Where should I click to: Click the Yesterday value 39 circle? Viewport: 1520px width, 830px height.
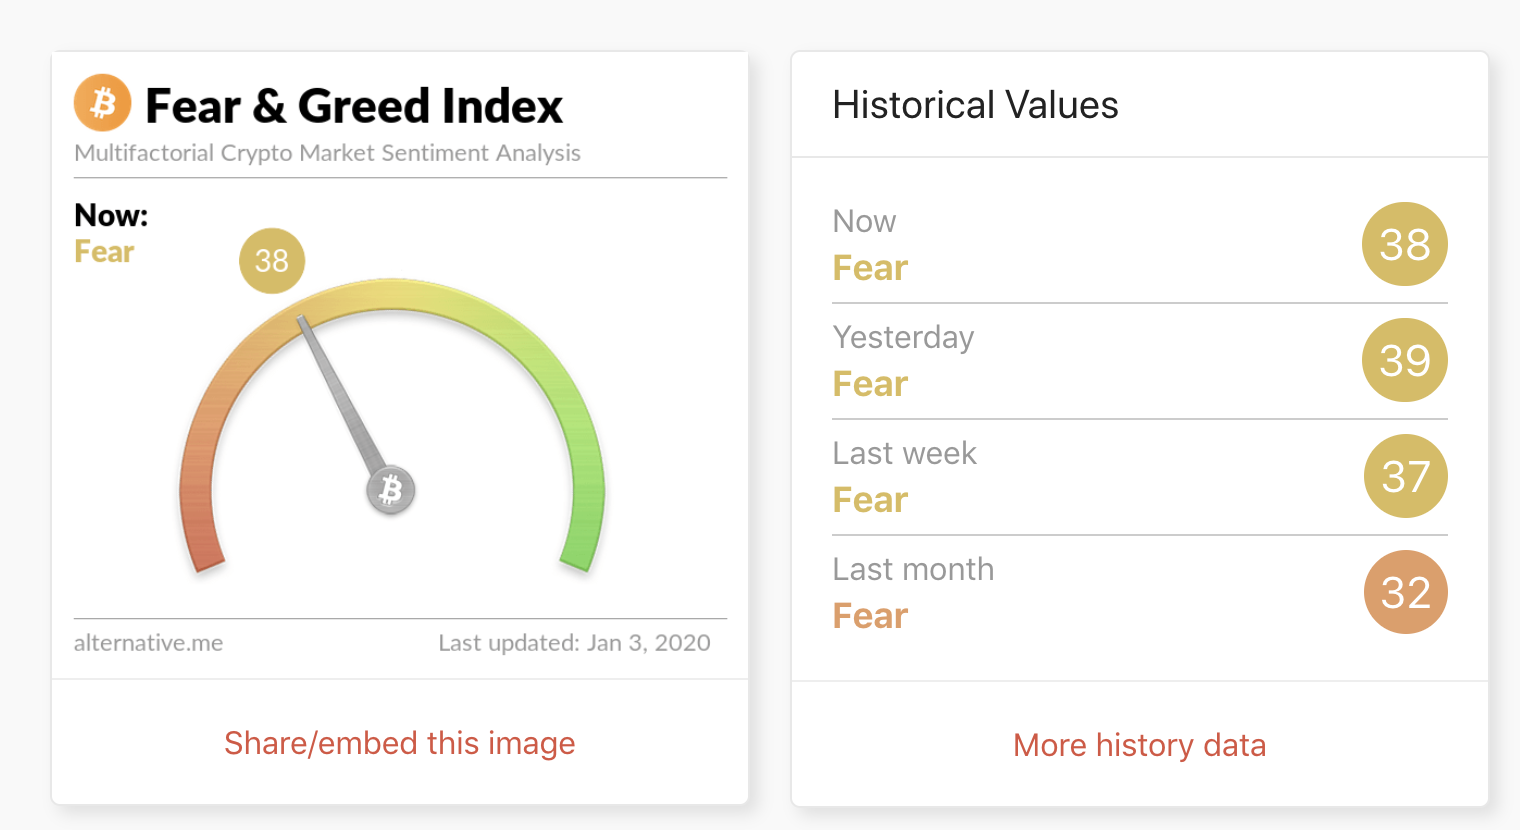click(x=1405, y=360)
